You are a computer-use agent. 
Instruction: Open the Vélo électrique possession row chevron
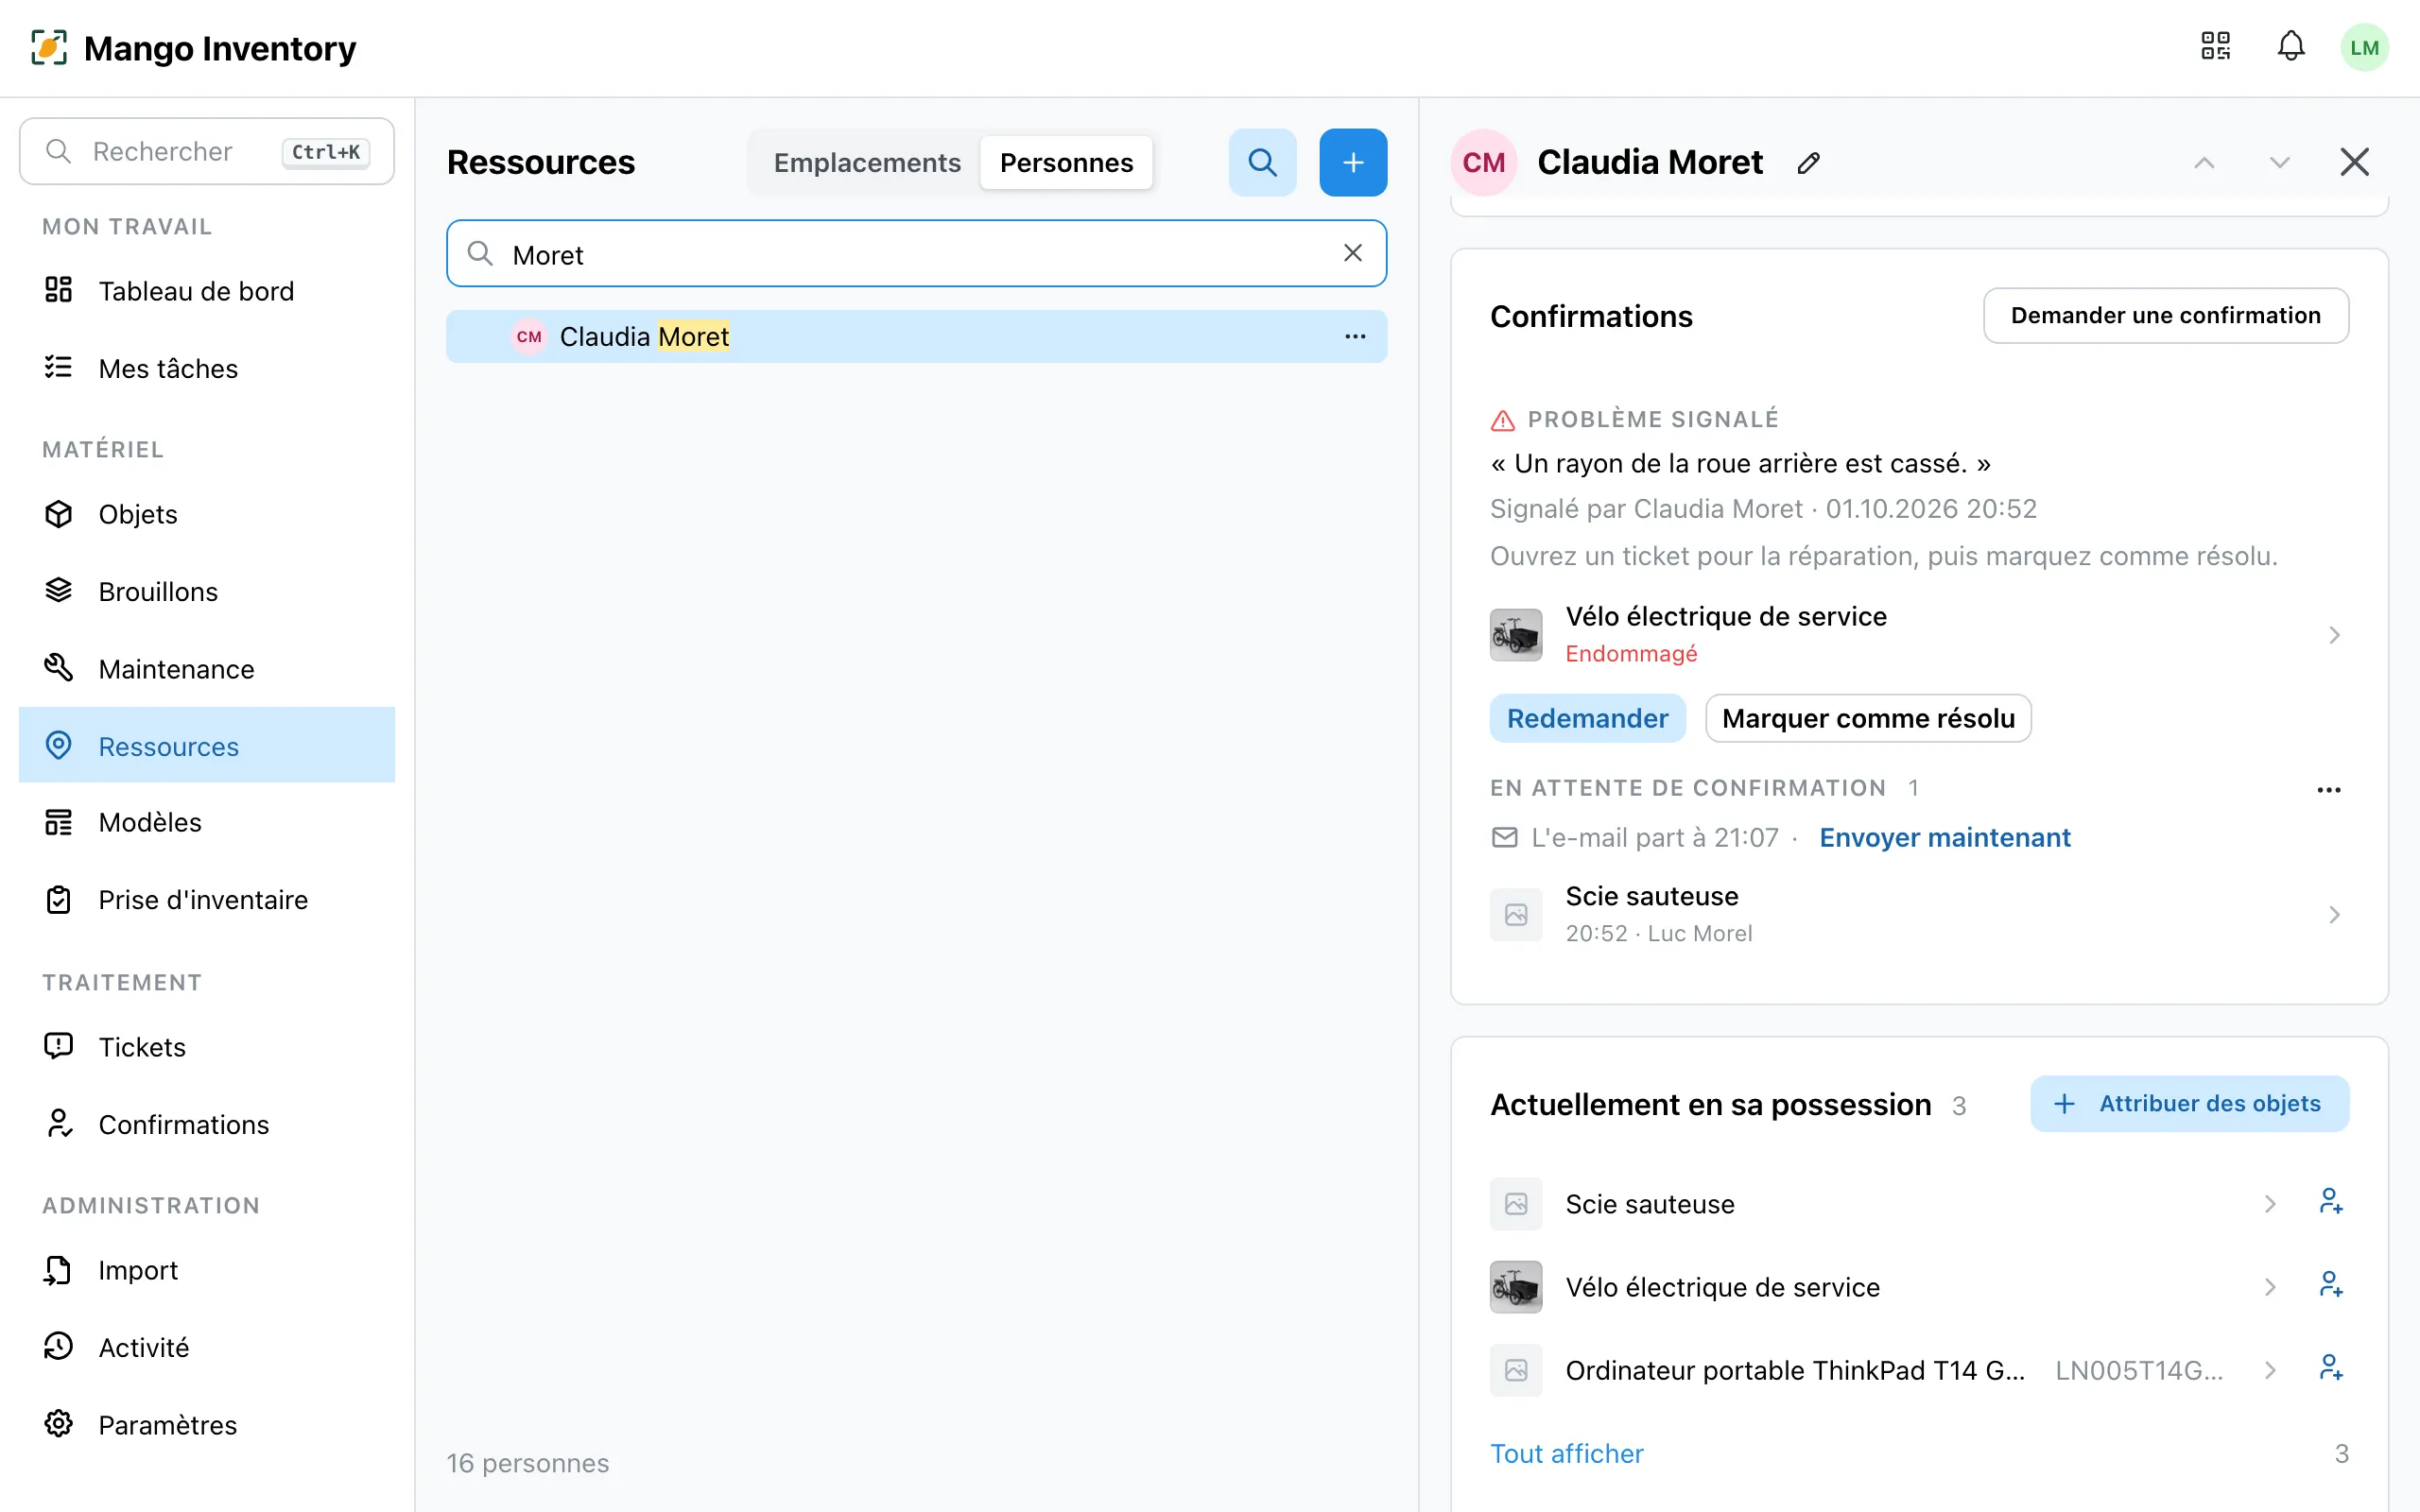pos(2270,1287)
